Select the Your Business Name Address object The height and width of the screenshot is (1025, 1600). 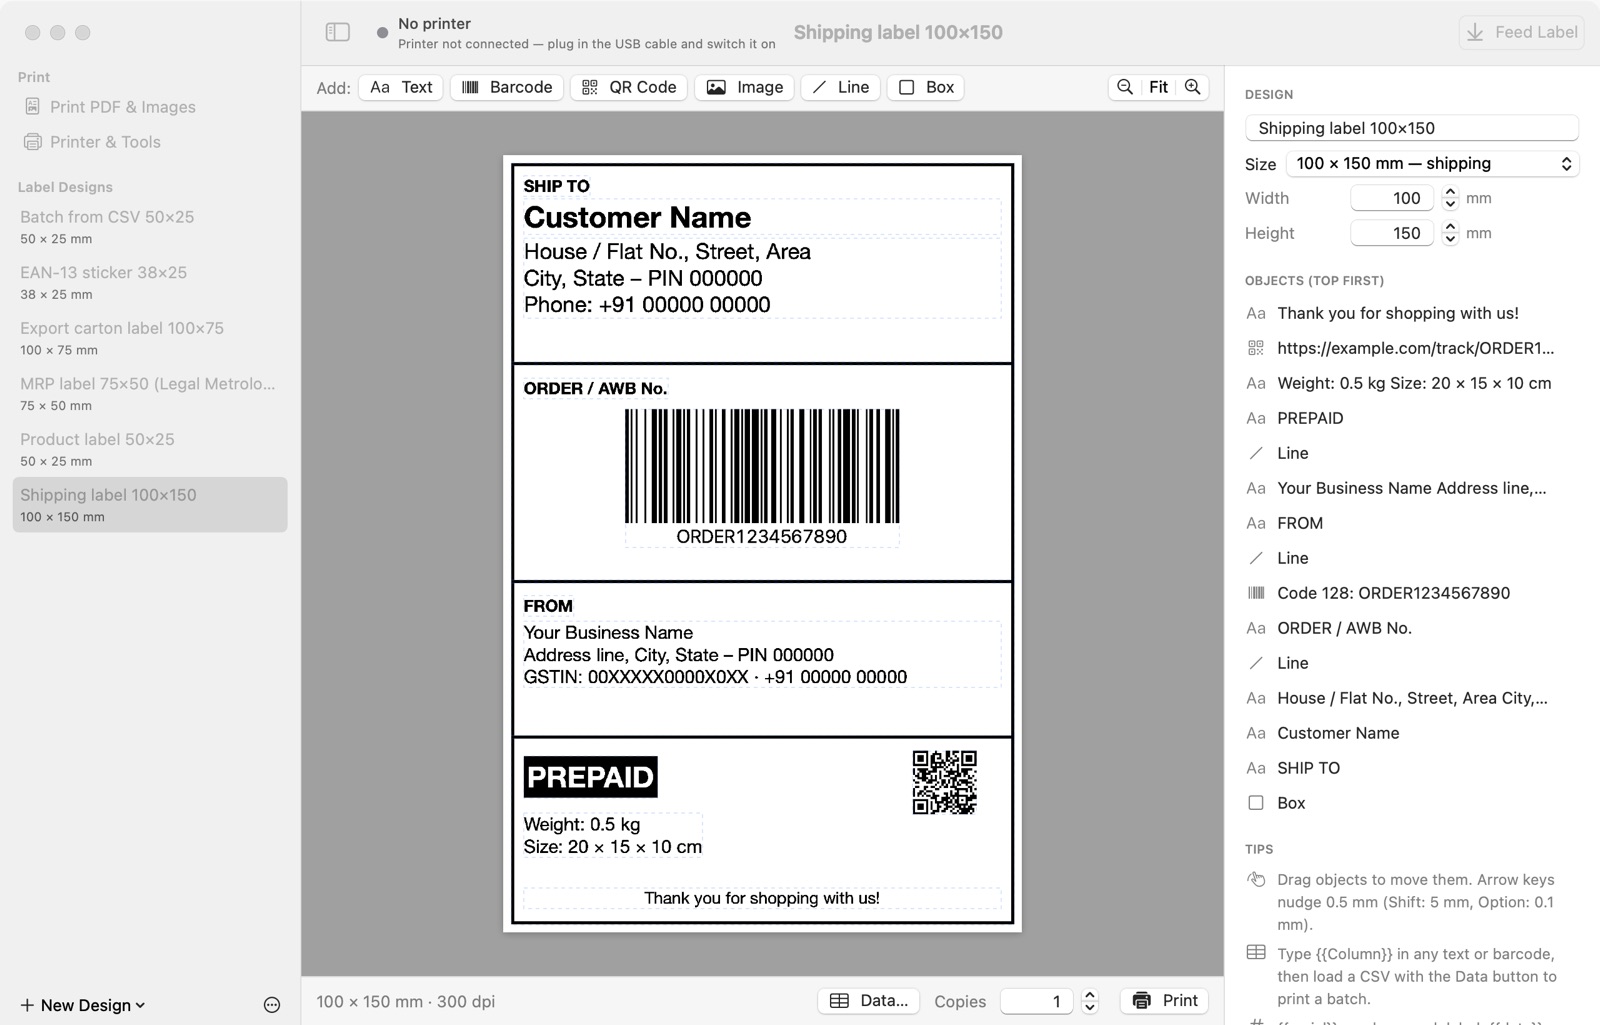click(1411, 488)
